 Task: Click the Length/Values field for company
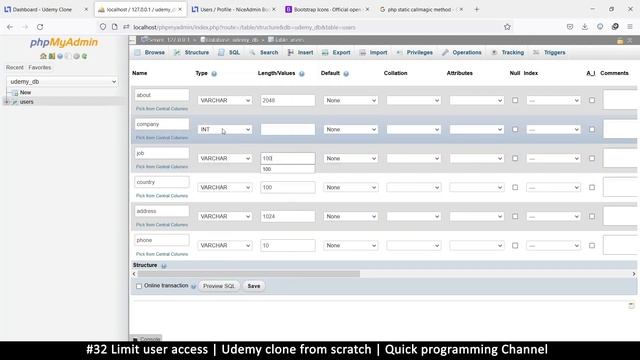pos(288,129)
